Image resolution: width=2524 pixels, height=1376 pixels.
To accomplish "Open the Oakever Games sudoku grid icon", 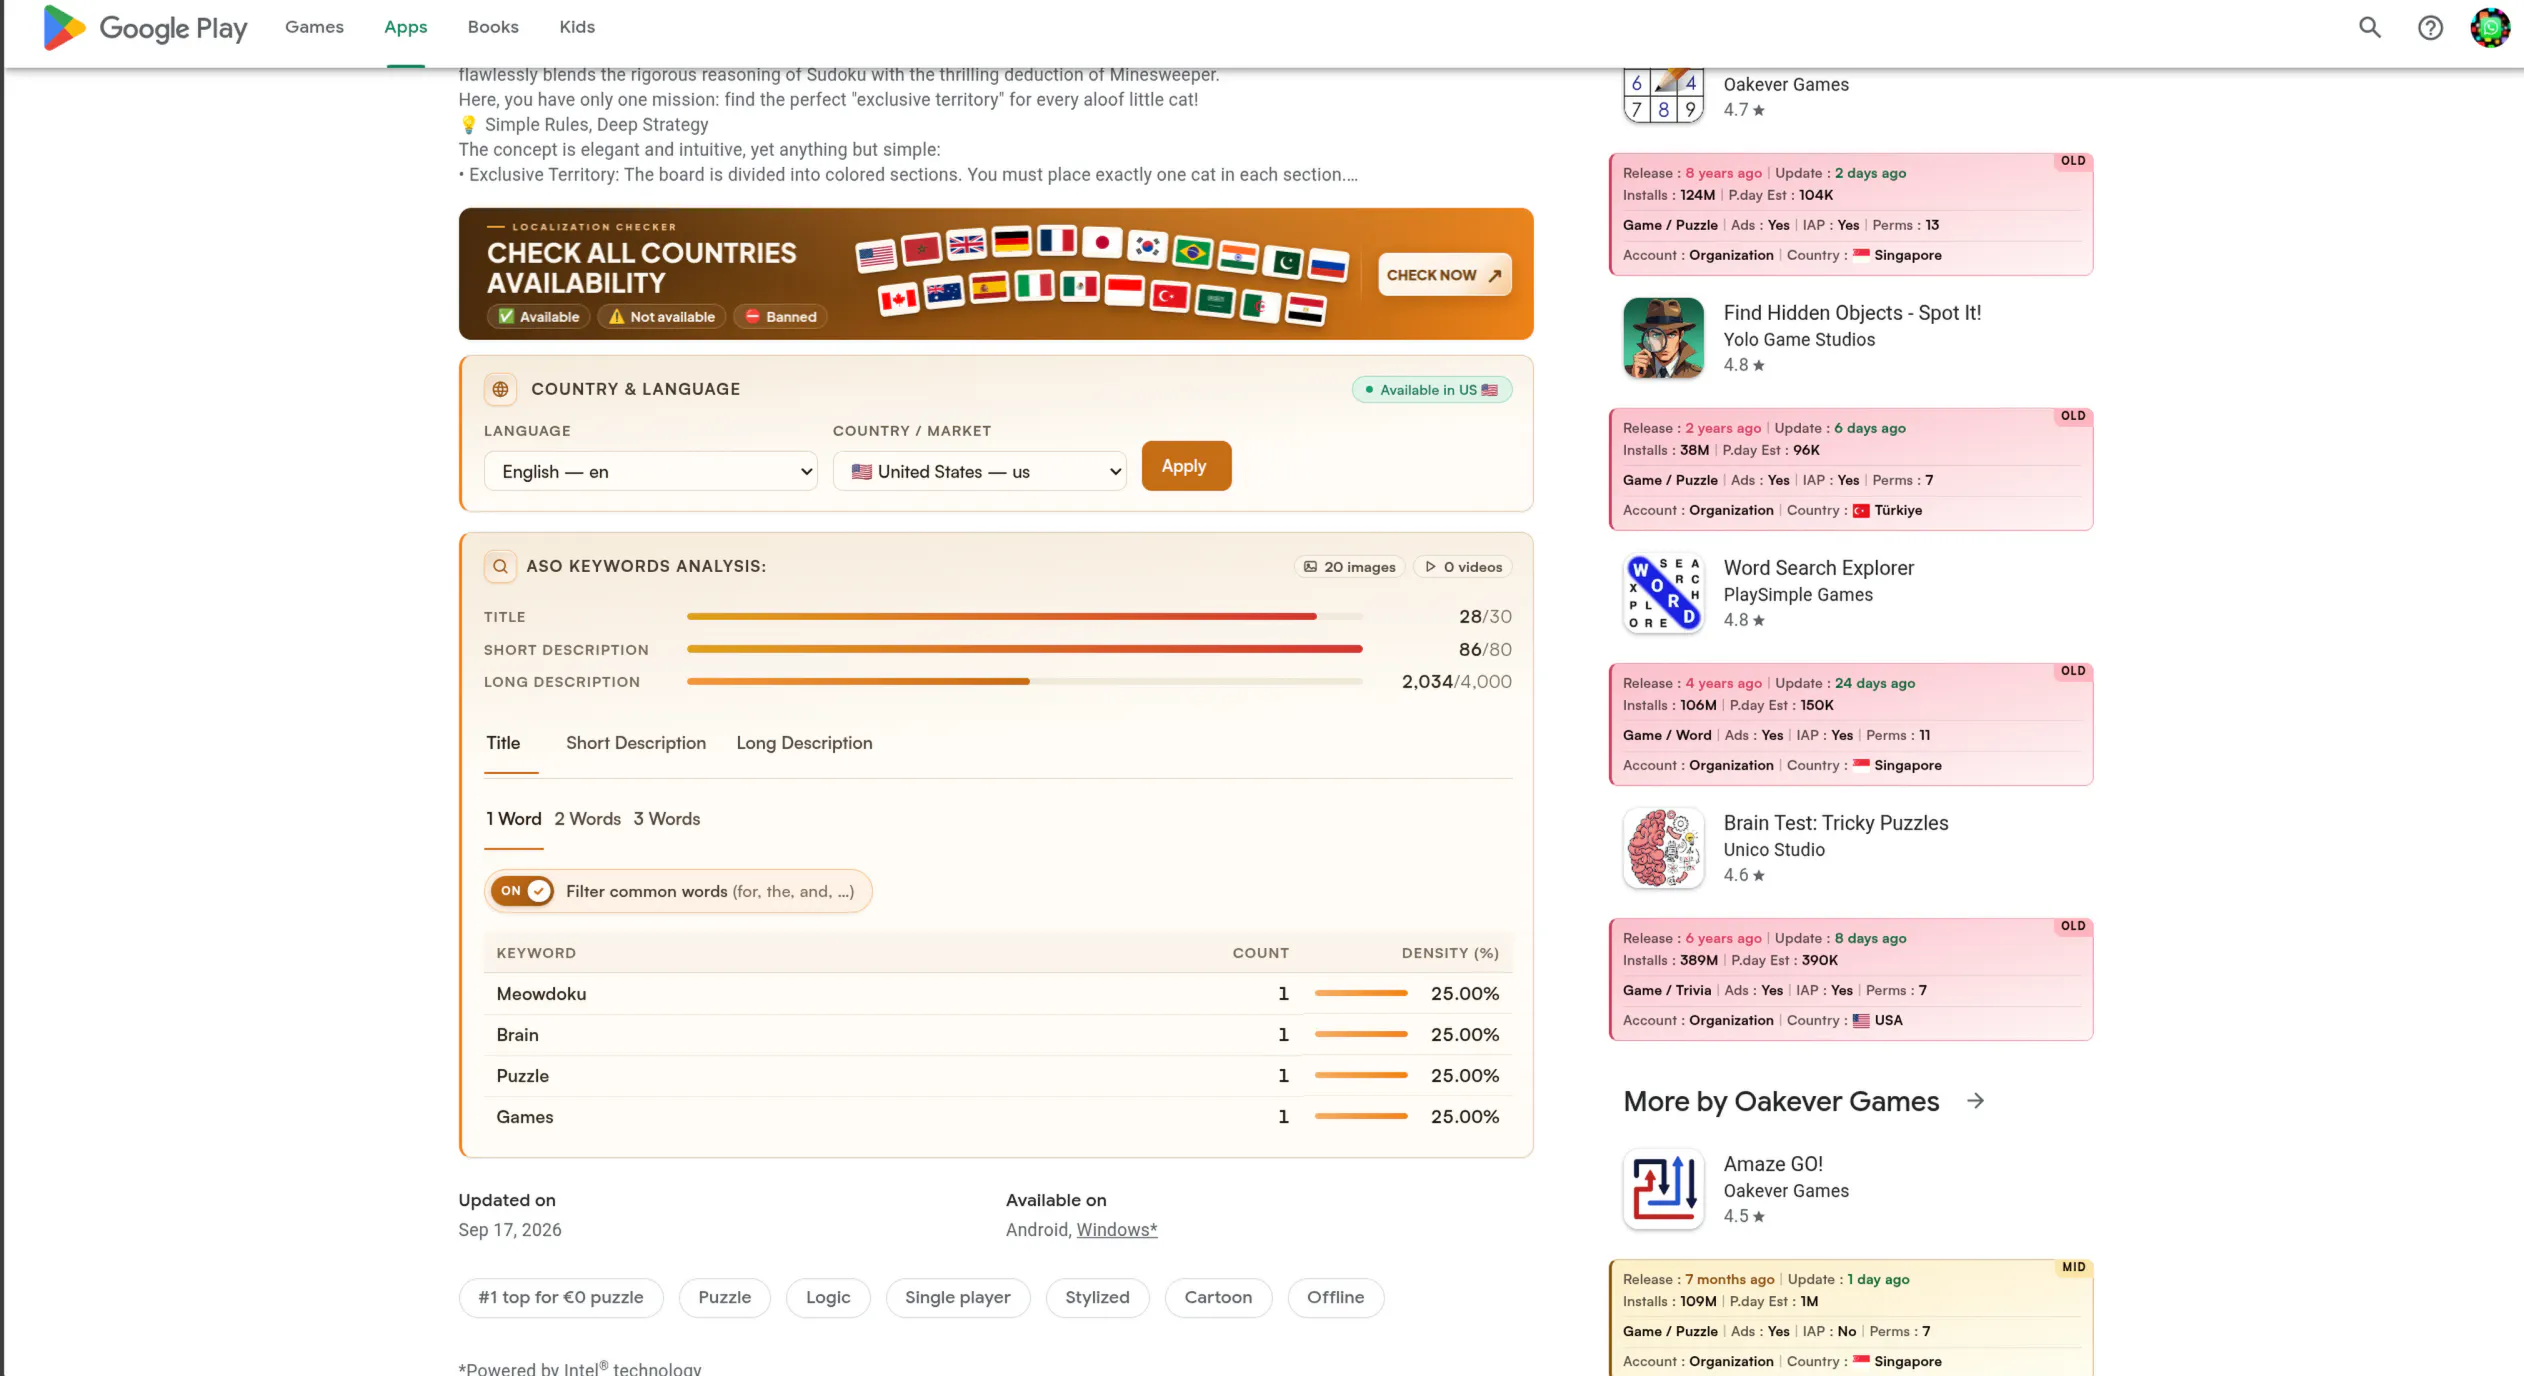I will (x=1663, y=96).
